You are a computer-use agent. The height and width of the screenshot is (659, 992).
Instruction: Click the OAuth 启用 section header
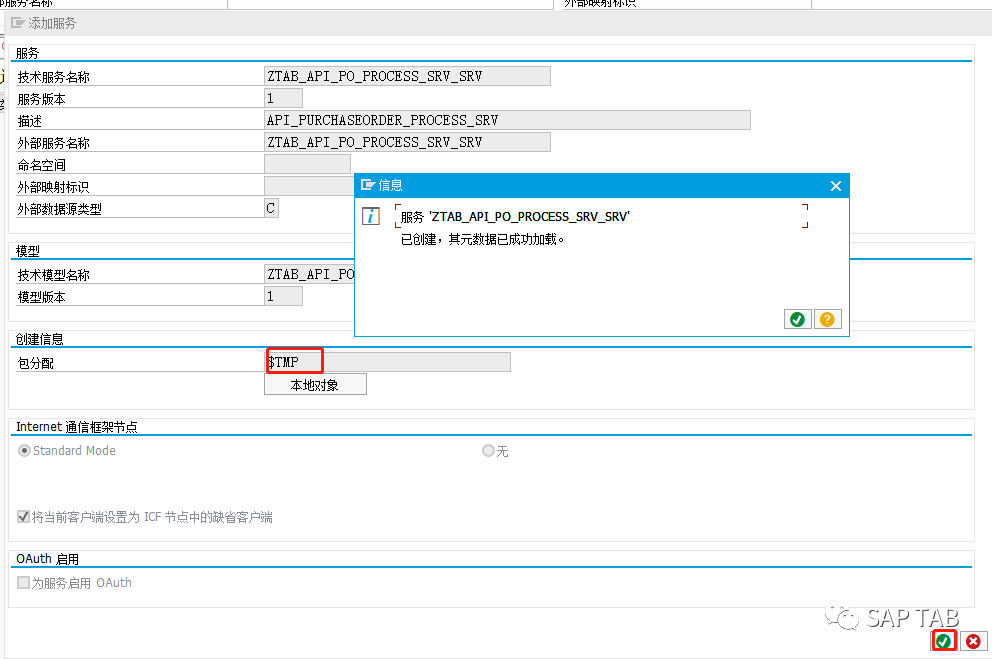point(47,559)
